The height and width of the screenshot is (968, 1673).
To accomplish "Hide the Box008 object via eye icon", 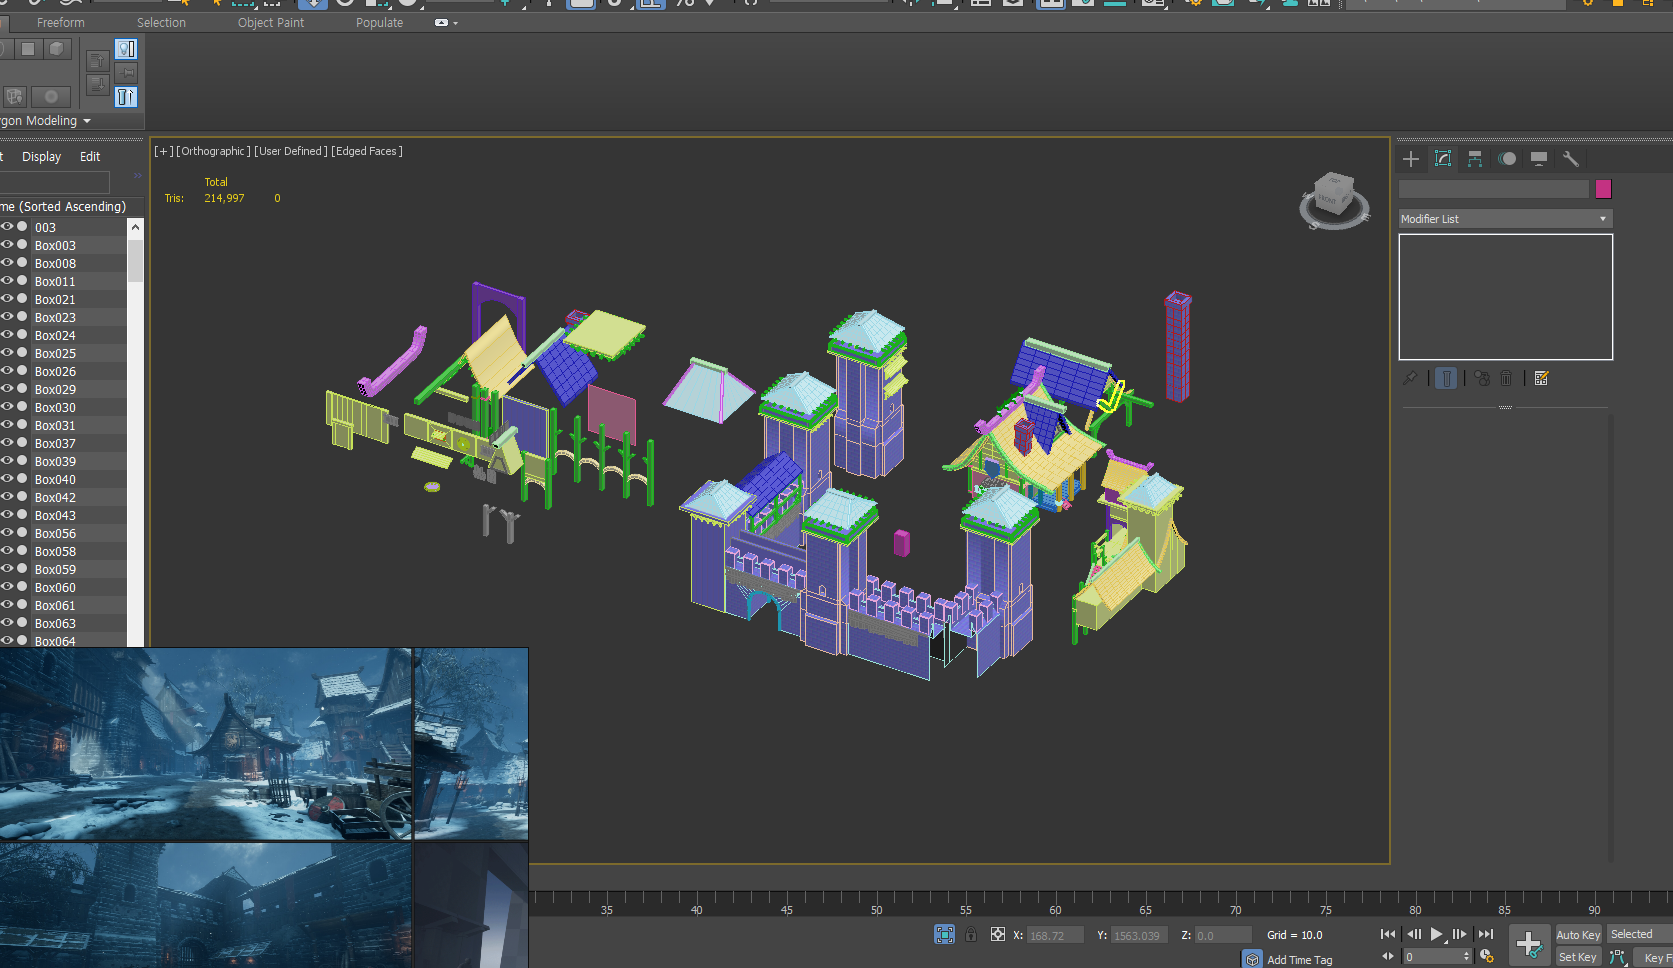I will tap(7, 263).
